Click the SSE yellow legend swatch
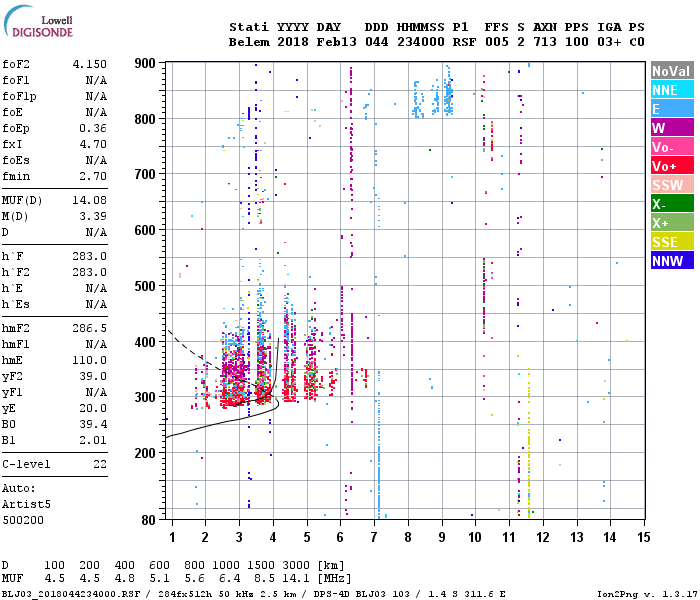The height and width of the screenshot is (600, 700). (672, 242)
